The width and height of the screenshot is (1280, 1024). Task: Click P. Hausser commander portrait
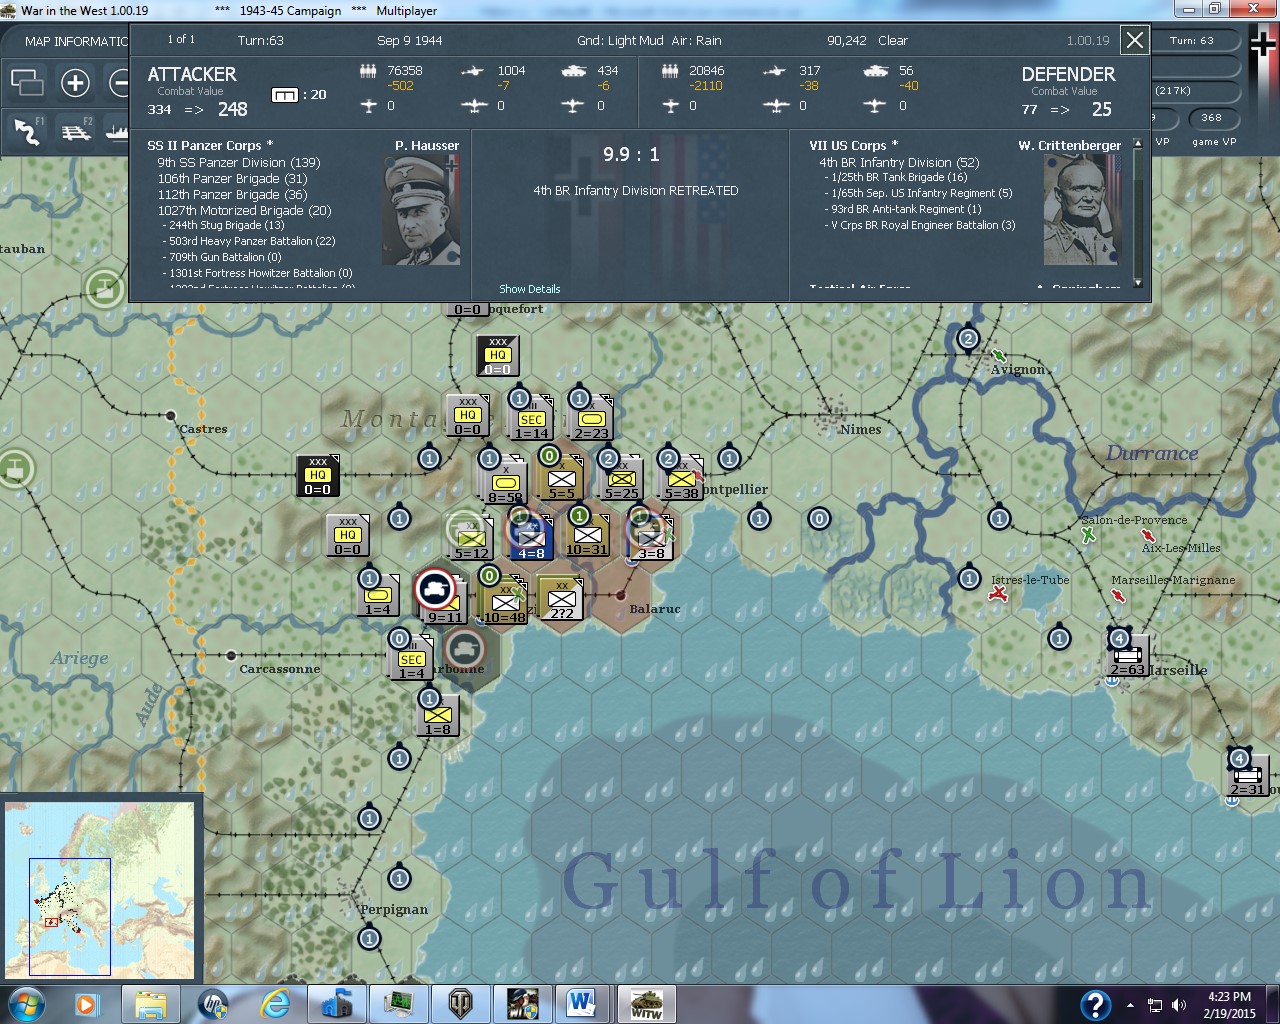coord(422,210)
